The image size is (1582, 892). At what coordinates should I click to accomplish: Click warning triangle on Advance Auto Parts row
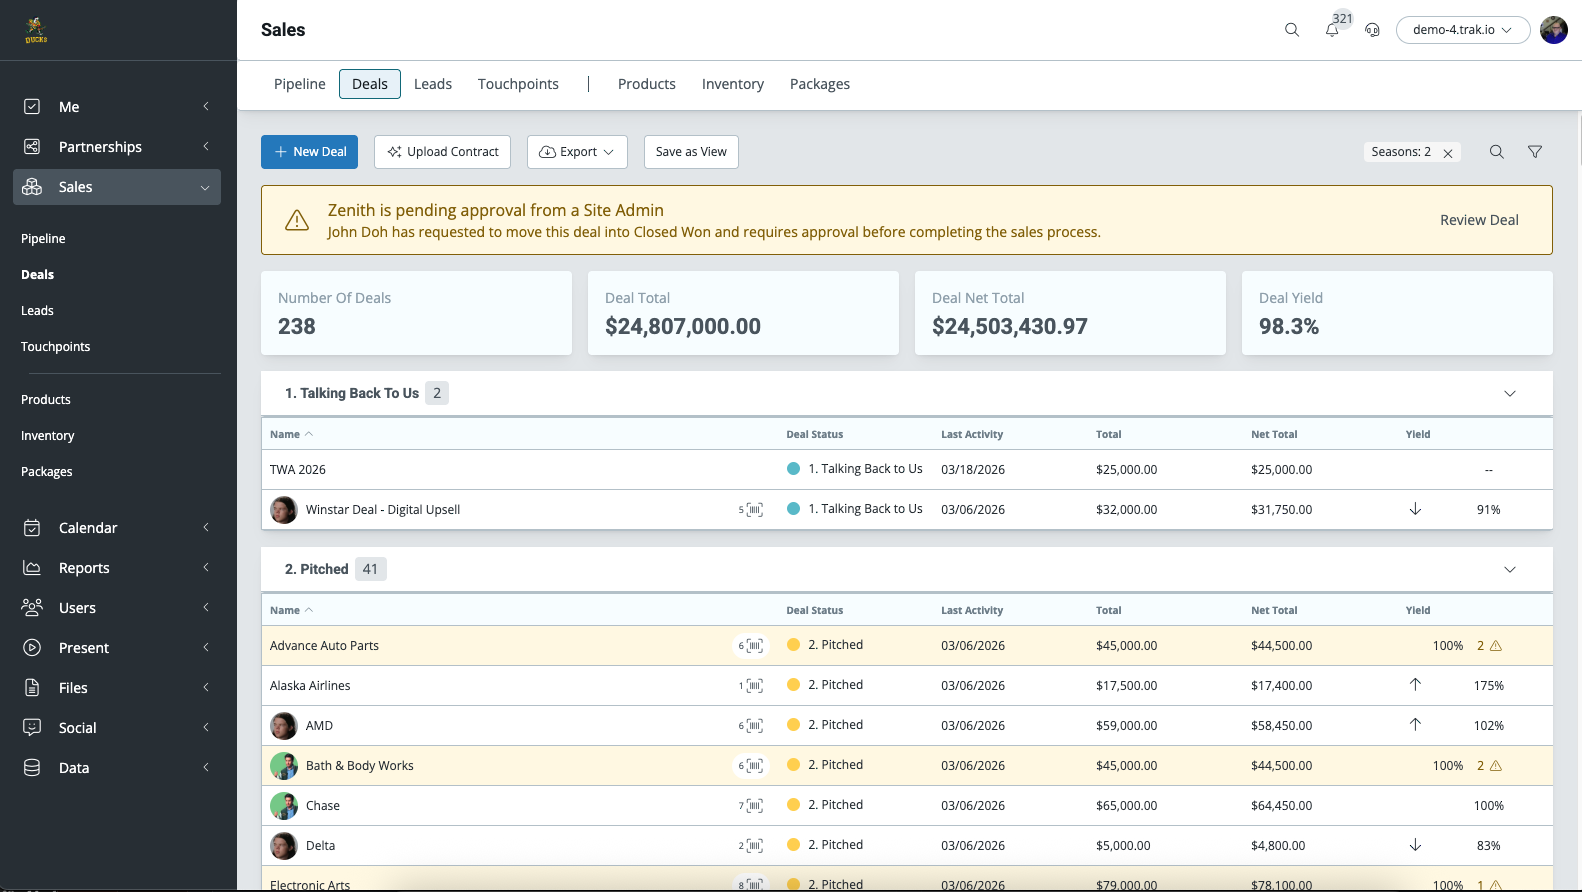(x=1496, y=646)
